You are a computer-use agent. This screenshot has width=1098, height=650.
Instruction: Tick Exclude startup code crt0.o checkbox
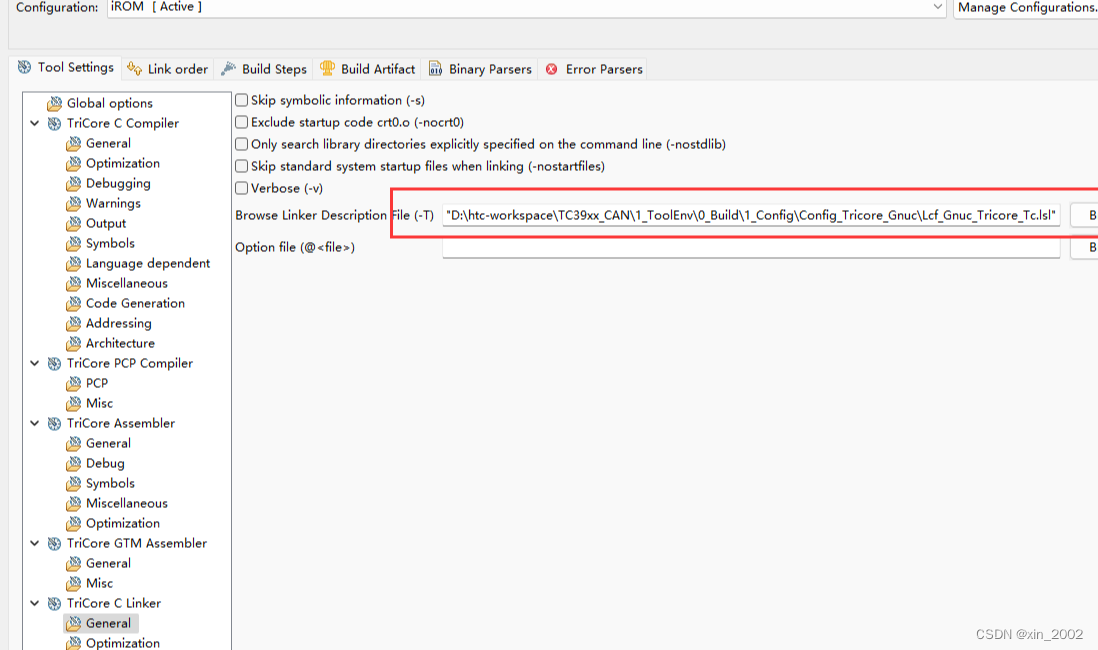242,122
